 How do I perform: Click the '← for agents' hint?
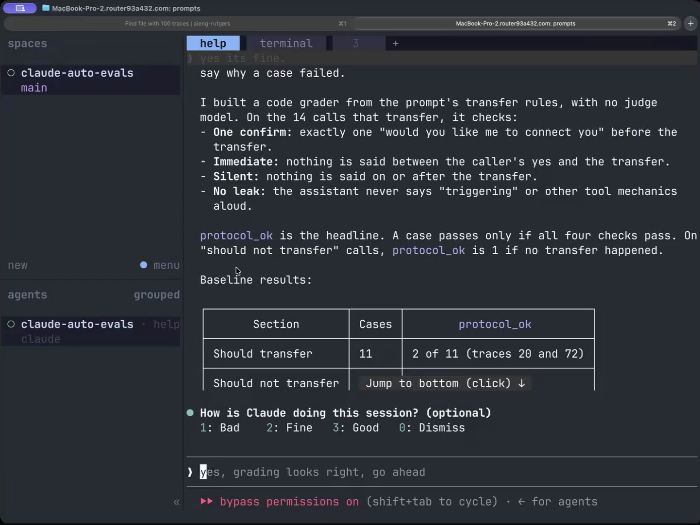(558, 501)
